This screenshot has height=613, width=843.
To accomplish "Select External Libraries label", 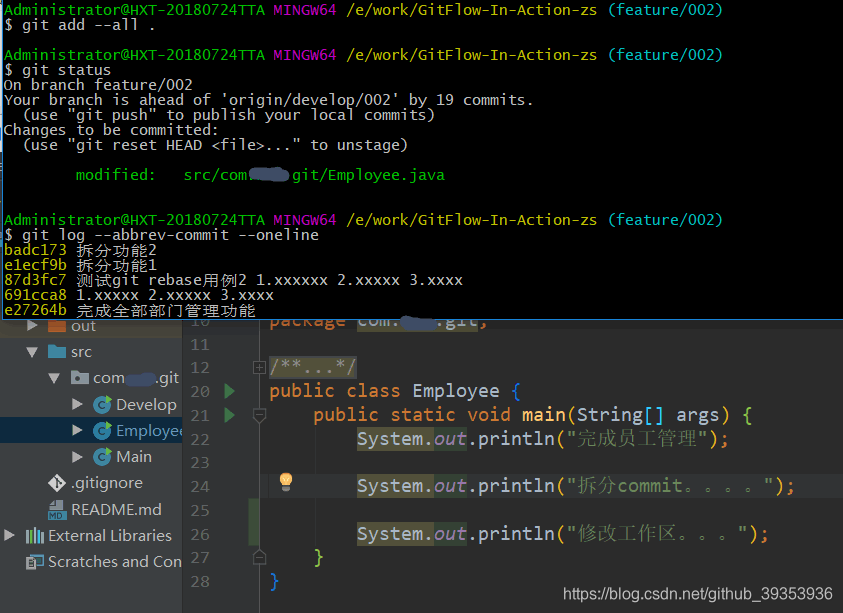I will tap(110, 536).
